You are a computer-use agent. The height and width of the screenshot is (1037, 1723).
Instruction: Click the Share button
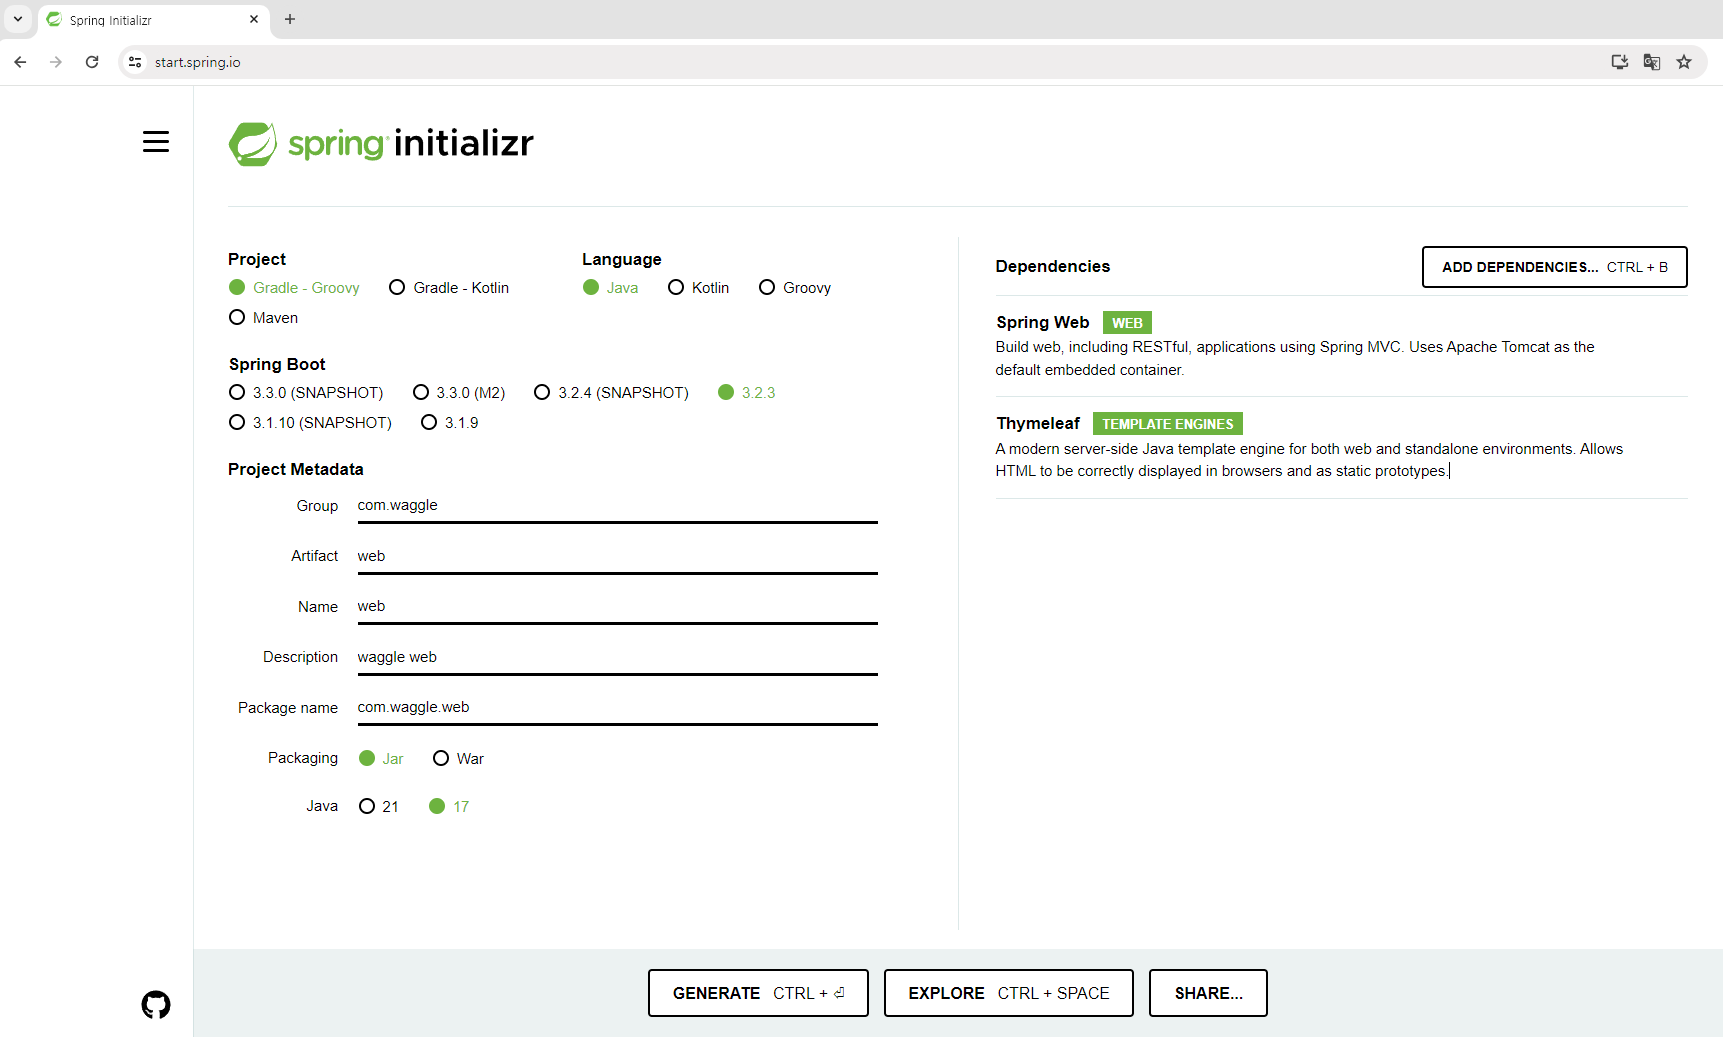(x=1208, y=993)
